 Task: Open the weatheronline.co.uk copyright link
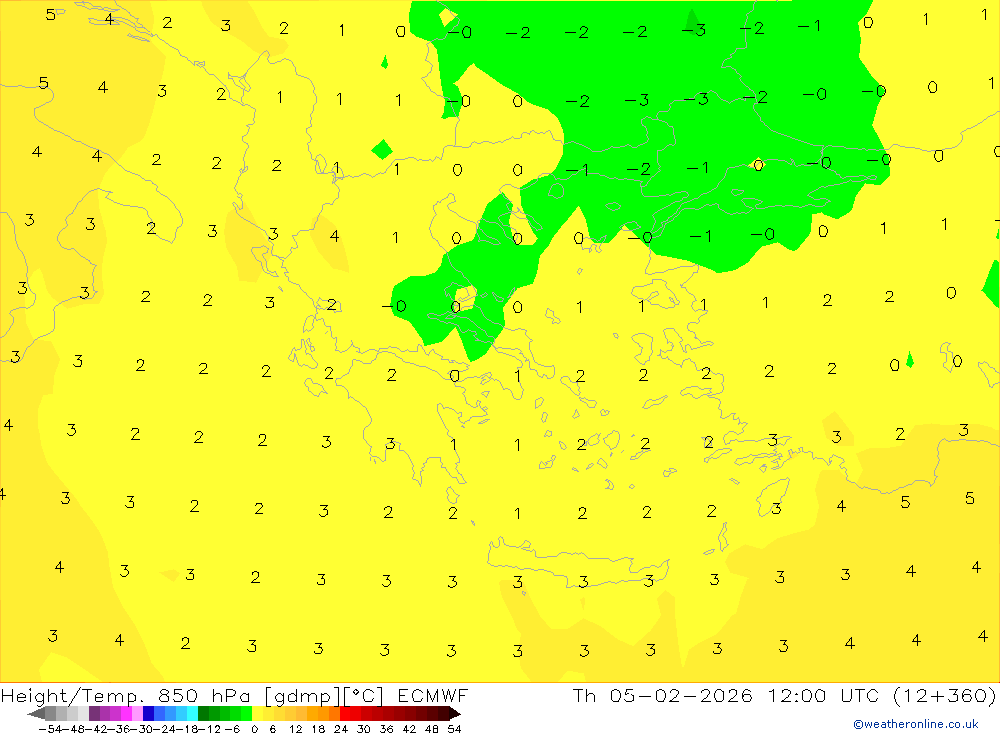(x=916, y=724)
